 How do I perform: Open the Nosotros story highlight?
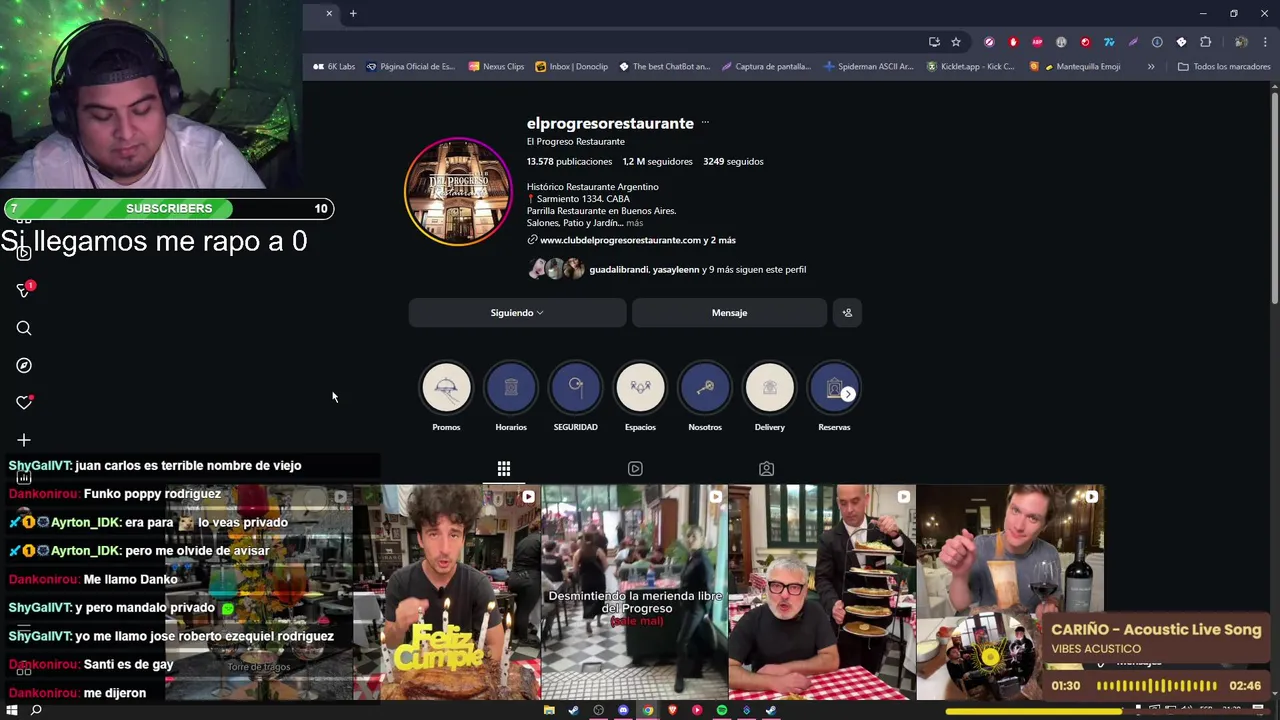[705, 388]
